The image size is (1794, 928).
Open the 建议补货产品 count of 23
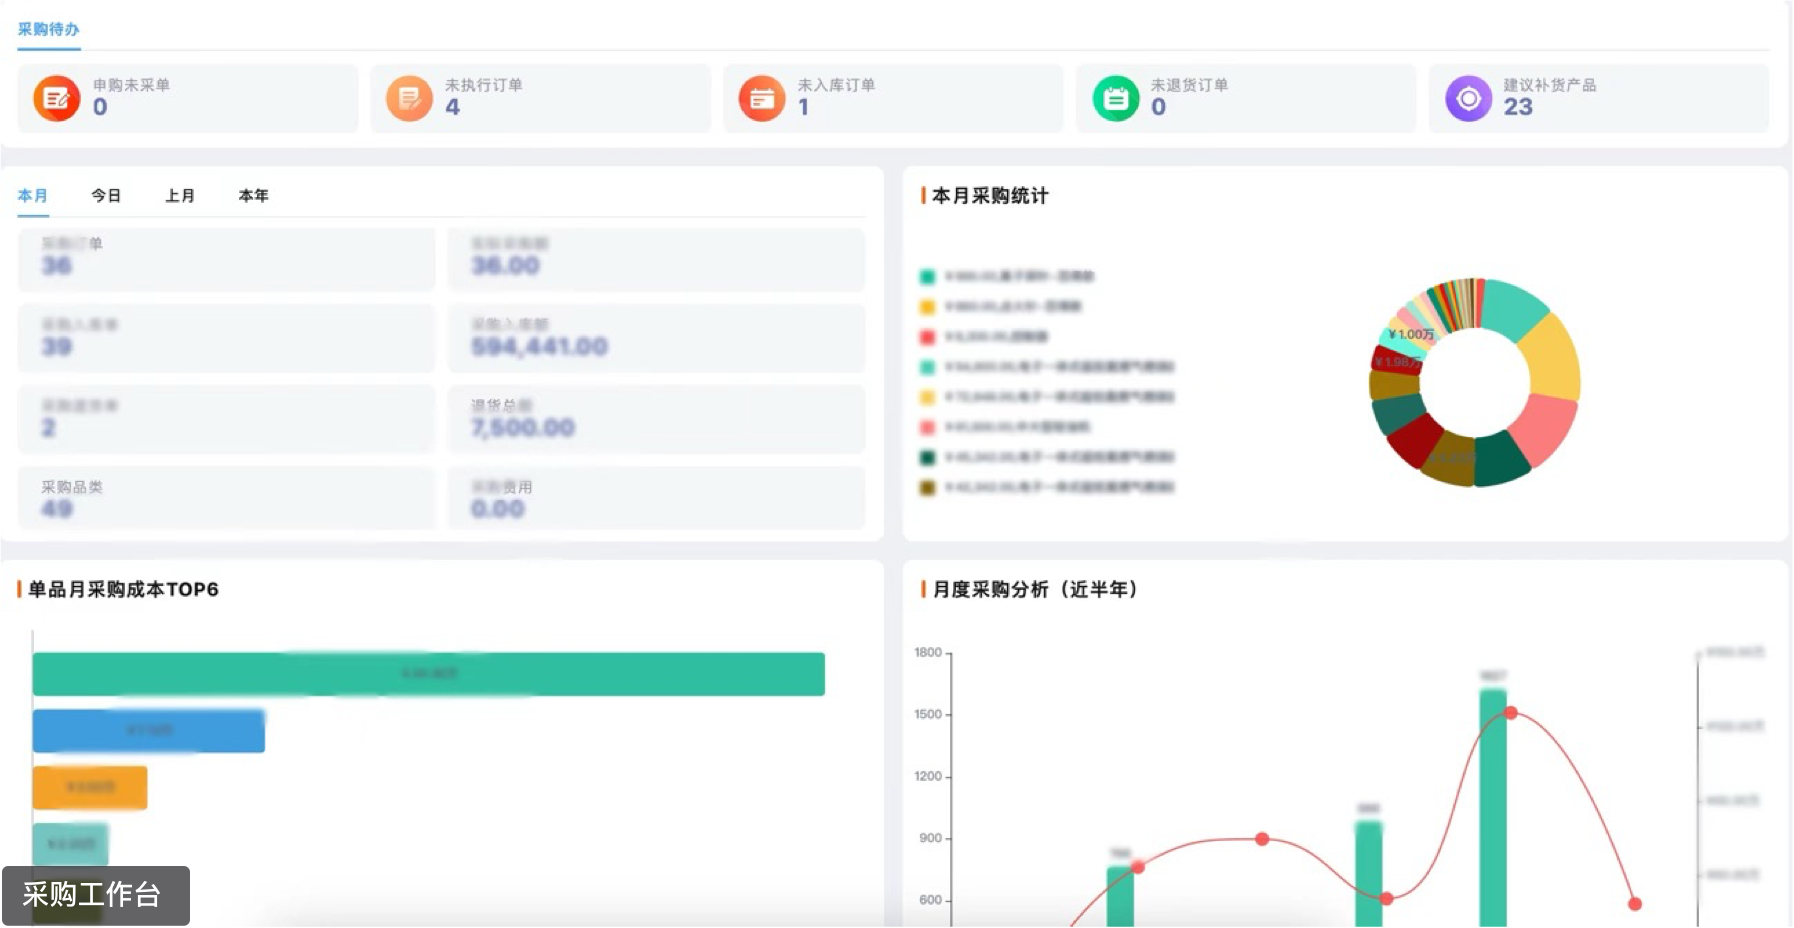tap(1517, 107)
